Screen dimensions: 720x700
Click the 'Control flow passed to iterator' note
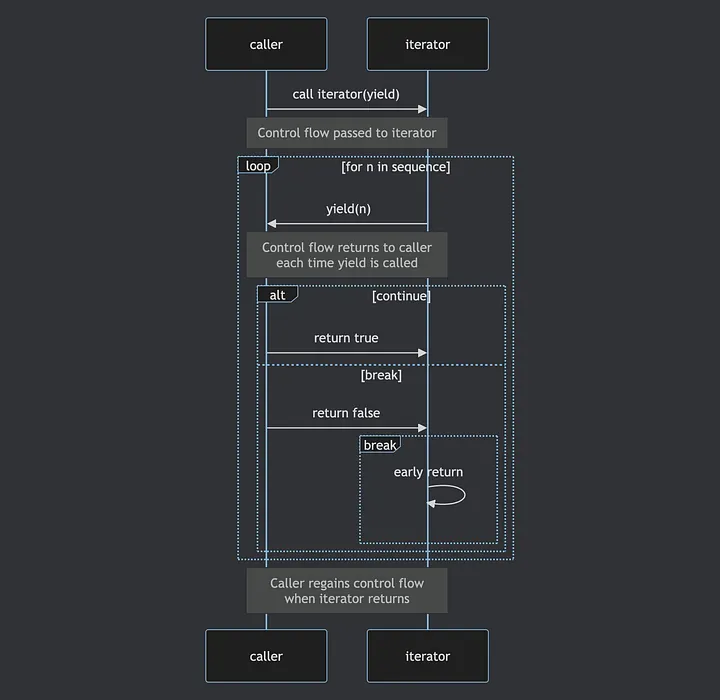(x=347, y=133)
